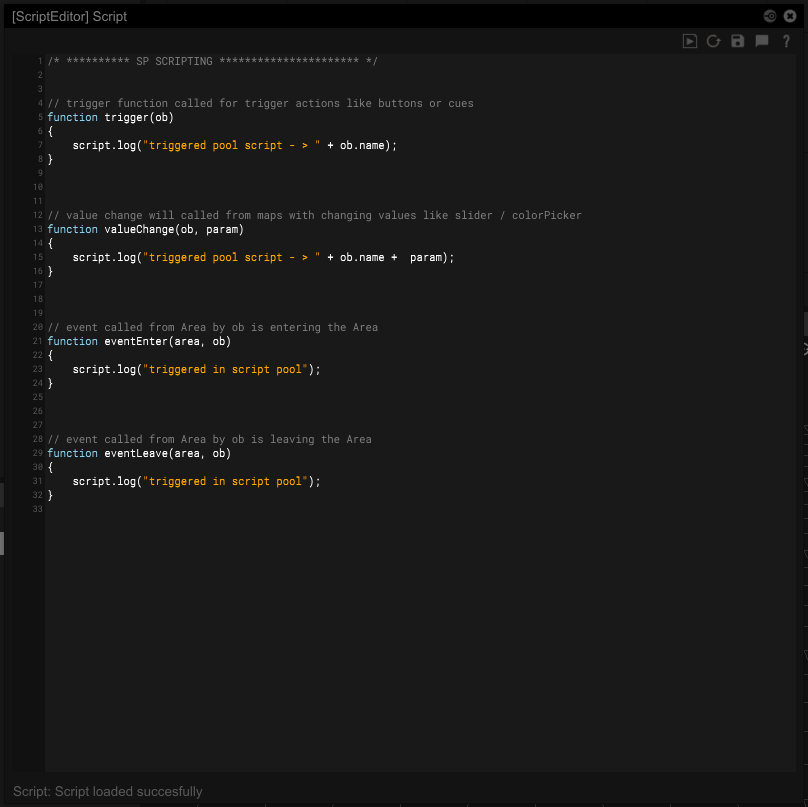
Task: Click line number 1 in the gutter
Action: (x=38, y=61)
